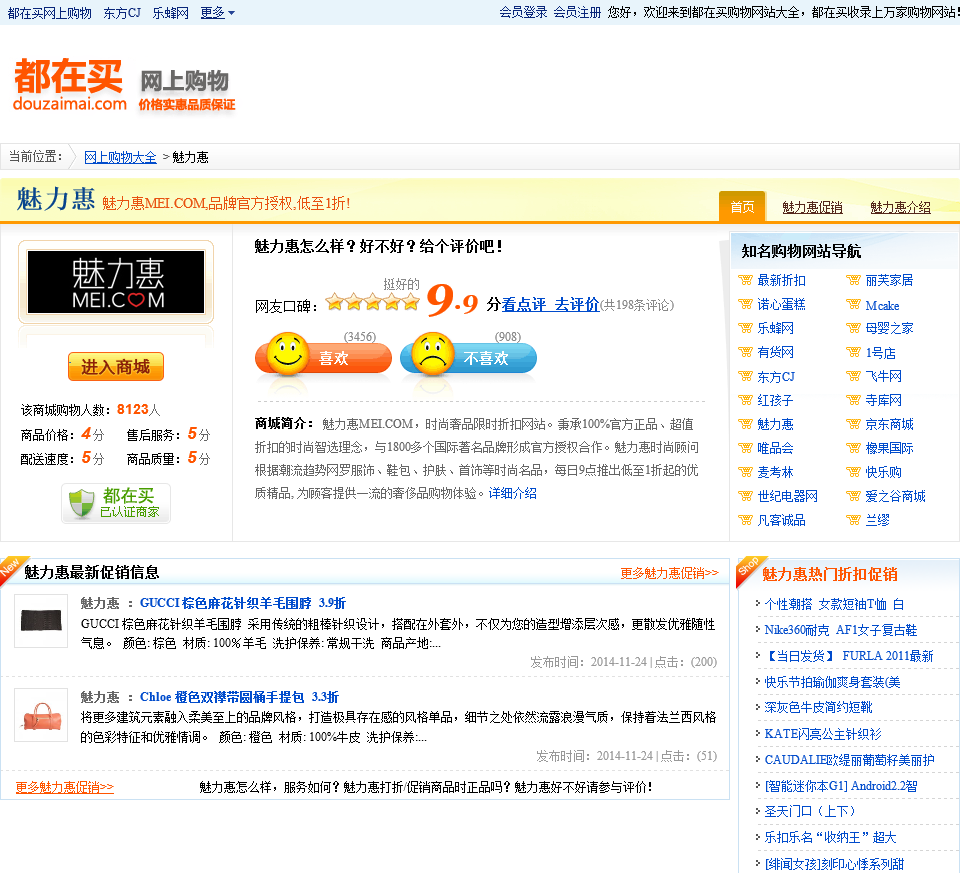Open Chloe 橙色双襻带圆桶手提包 promotion title

pyautogui.click(x=239, y=697)
